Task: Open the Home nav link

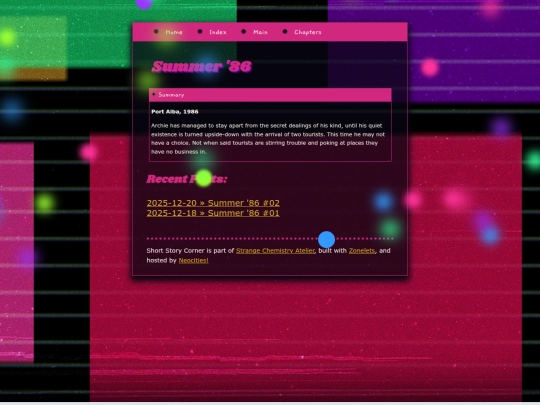Action: [x=174, y=32]
